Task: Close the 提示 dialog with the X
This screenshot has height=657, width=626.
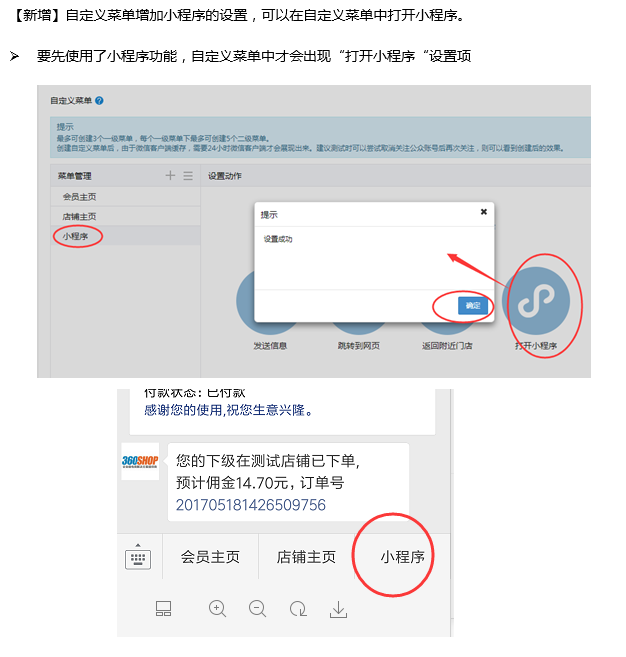Action: [x=484, y=212]
